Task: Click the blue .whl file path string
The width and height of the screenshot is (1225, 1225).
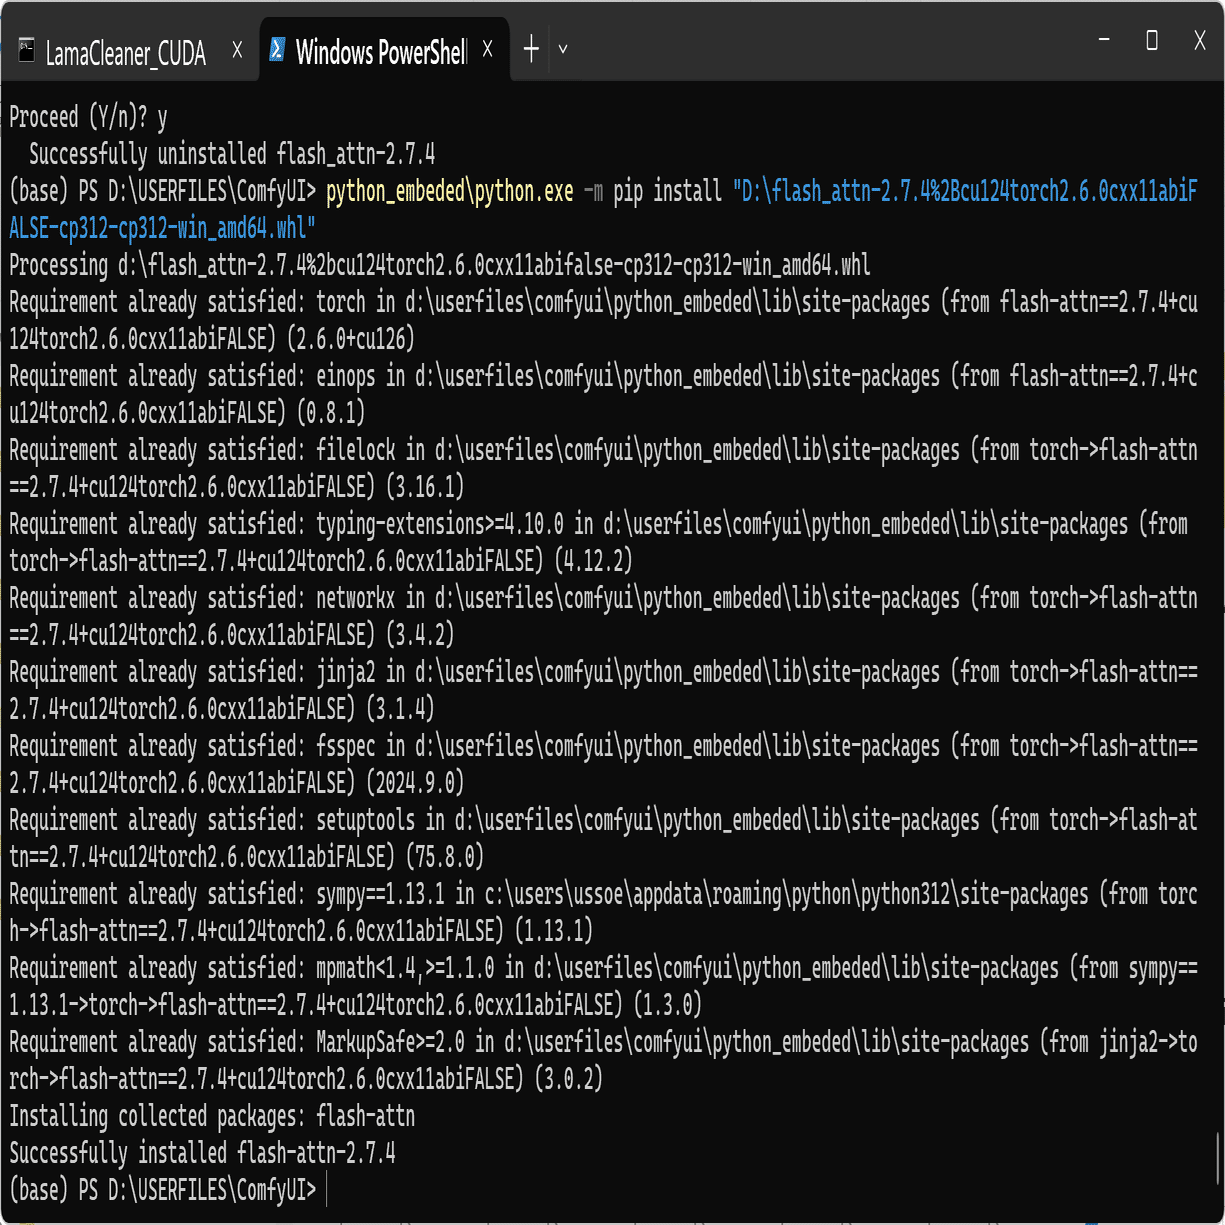Action: coord(964,191)
